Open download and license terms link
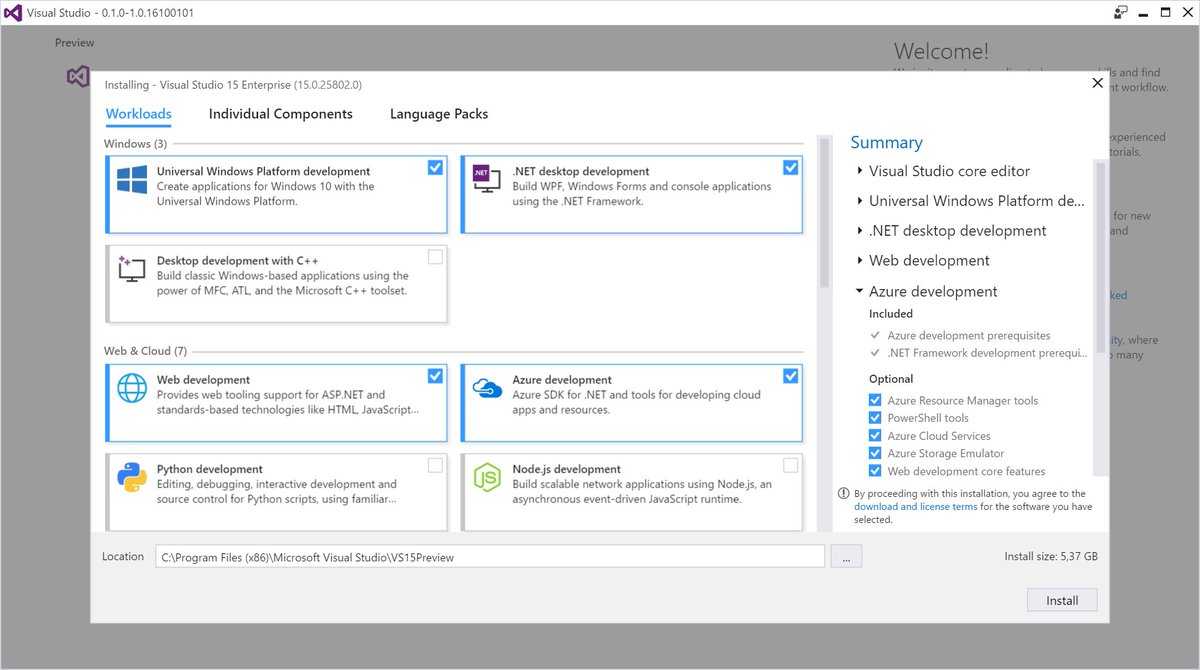 point(916,507)
